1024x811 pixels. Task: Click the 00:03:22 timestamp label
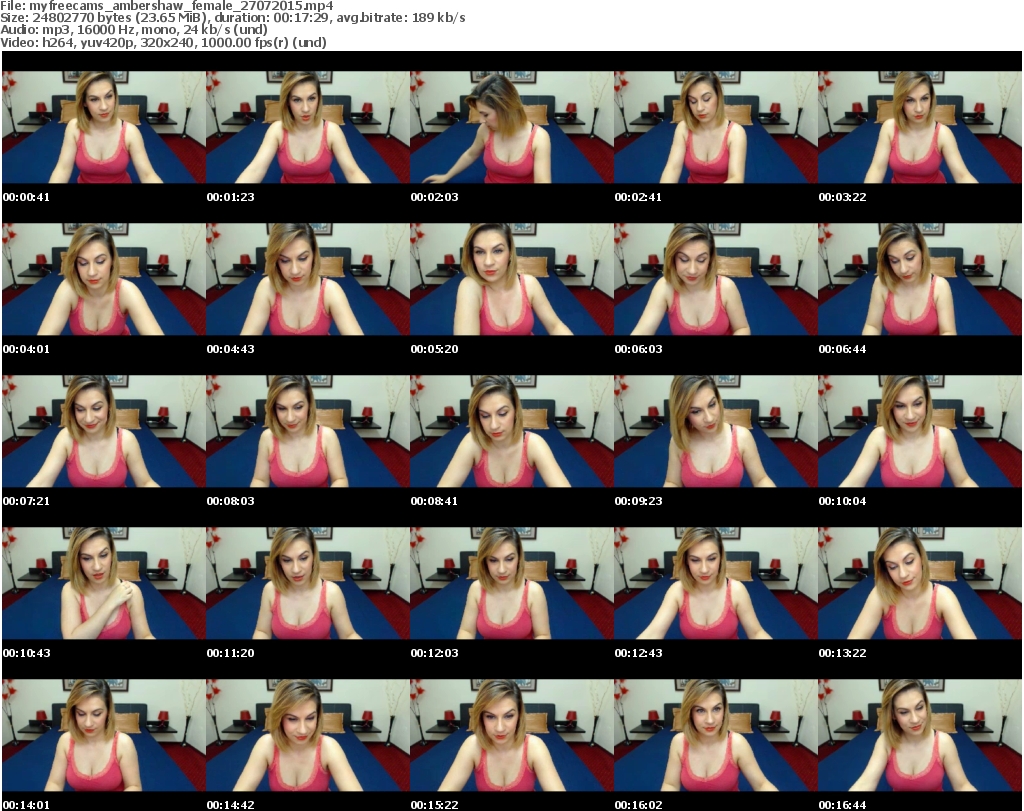click(x=842, y=197)
